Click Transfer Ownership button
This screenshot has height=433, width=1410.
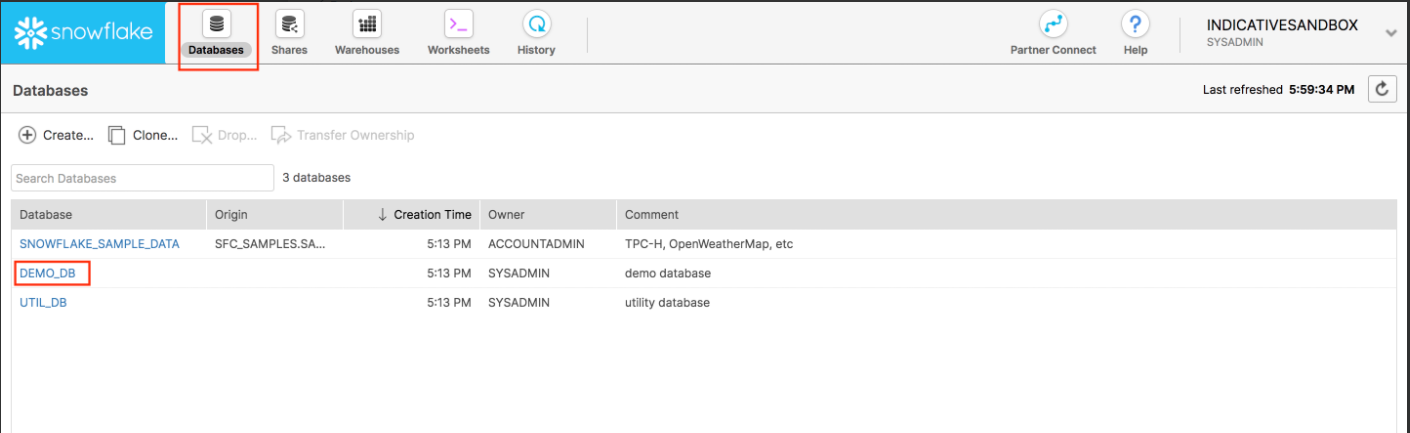click(342, 135)
